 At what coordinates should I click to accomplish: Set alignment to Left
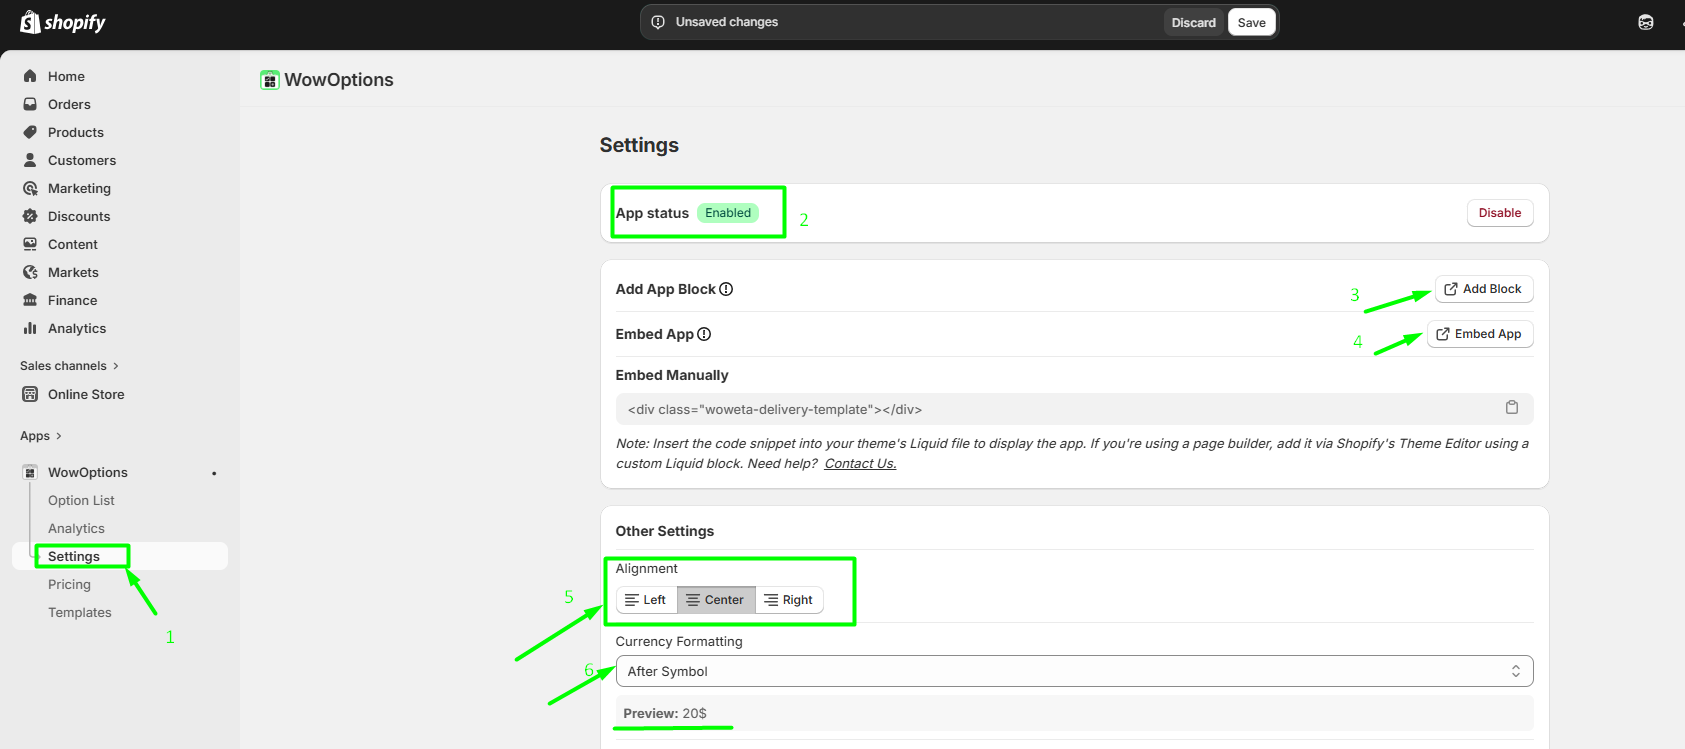(x=646, y=600)
